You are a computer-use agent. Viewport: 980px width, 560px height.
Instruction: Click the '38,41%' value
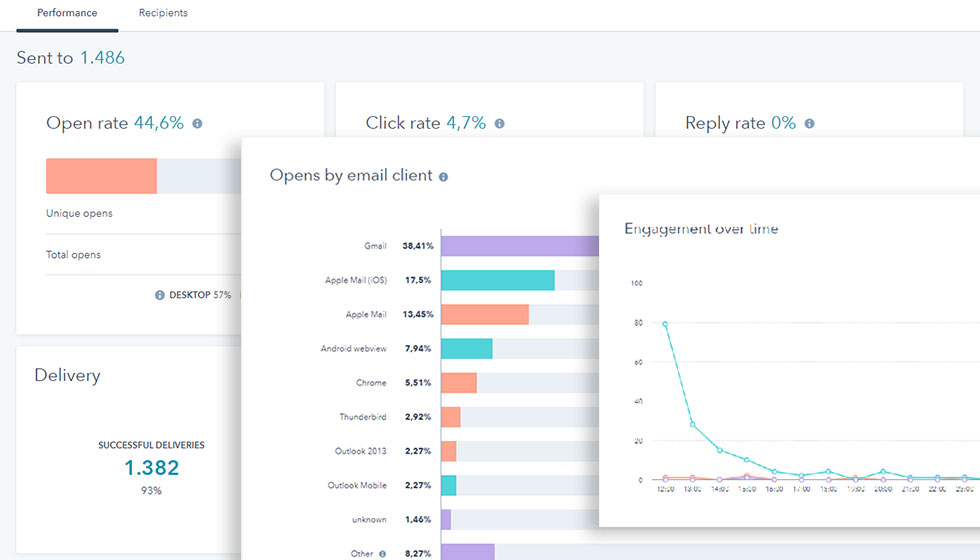click(418, 246)
